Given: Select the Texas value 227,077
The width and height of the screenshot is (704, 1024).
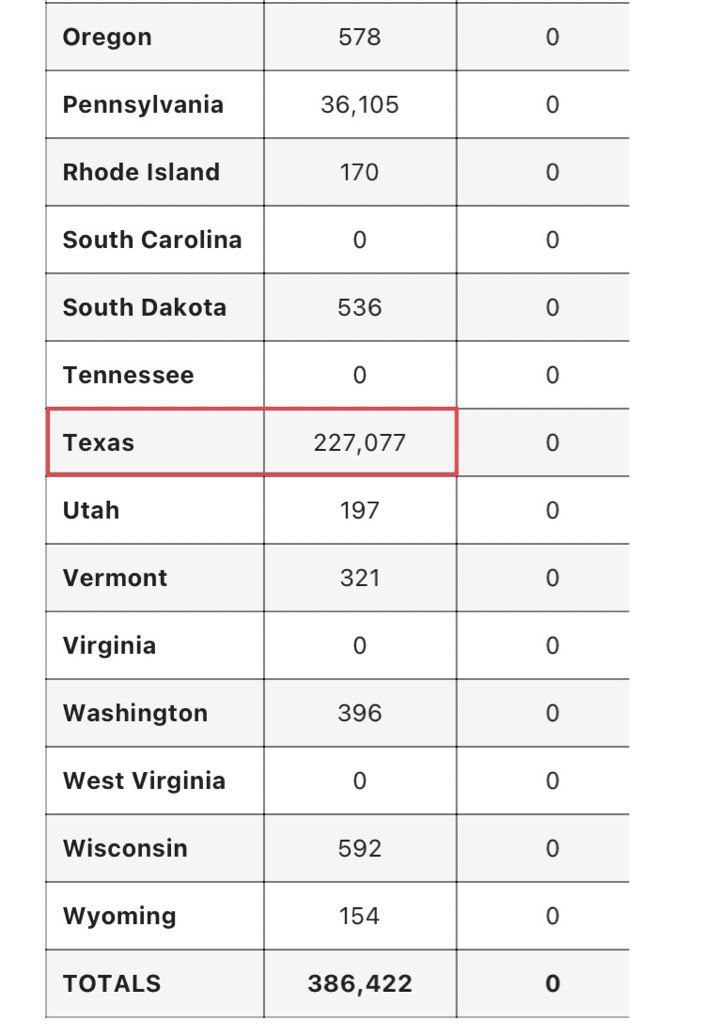Looking at the screenshot, I should (359, 443).
